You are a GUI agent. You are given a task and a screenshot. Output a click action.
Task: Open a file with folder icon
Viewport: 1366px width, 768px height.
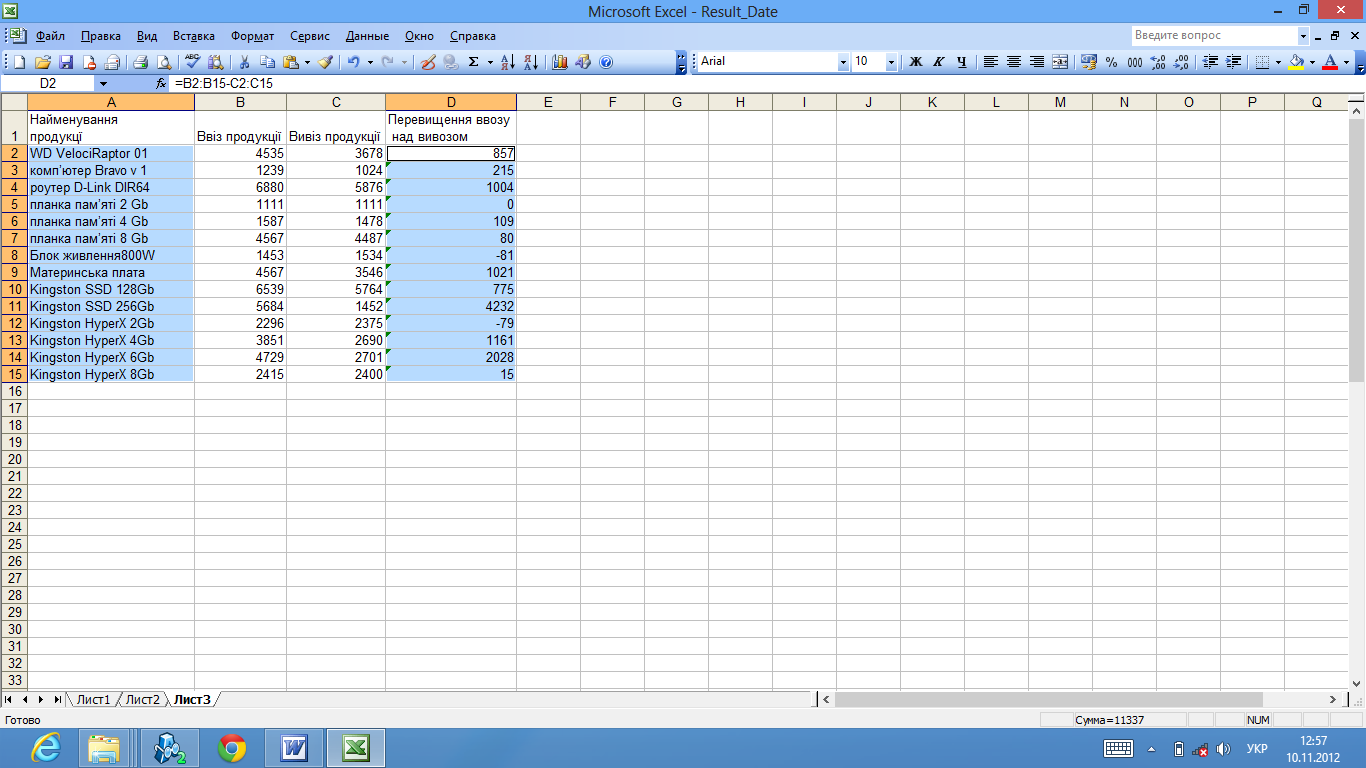pos(42,62)
